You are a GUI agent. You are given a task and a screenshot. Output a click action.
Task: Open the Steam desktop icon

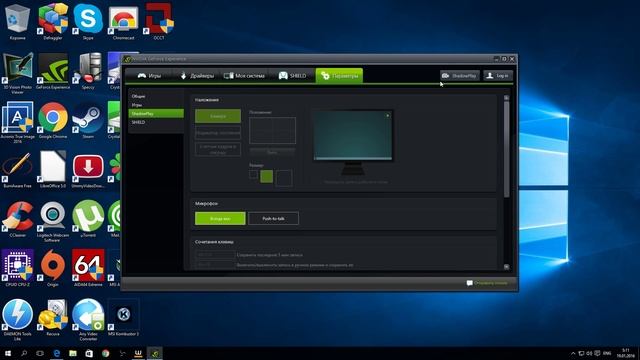click(x=88, y=120)
